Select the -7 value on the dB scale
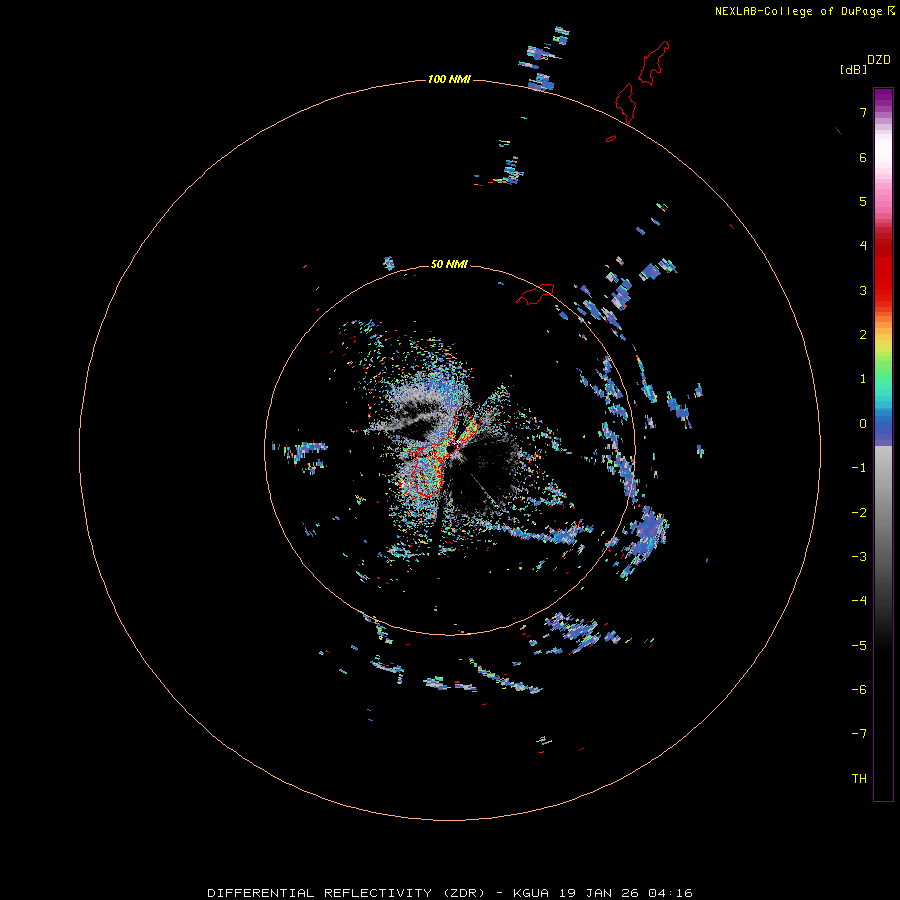 (x=859, y=734)
